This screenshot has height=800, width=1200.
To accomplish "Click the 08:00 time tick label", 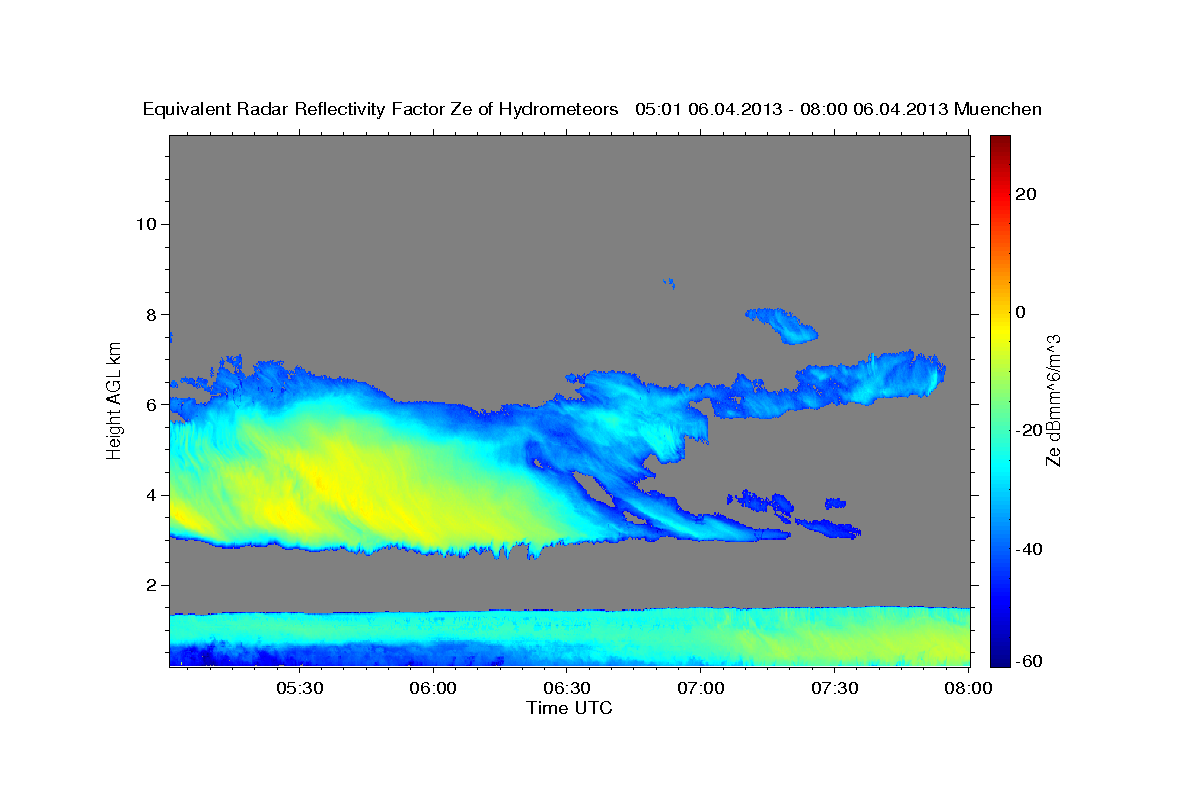I will [968, 689].
